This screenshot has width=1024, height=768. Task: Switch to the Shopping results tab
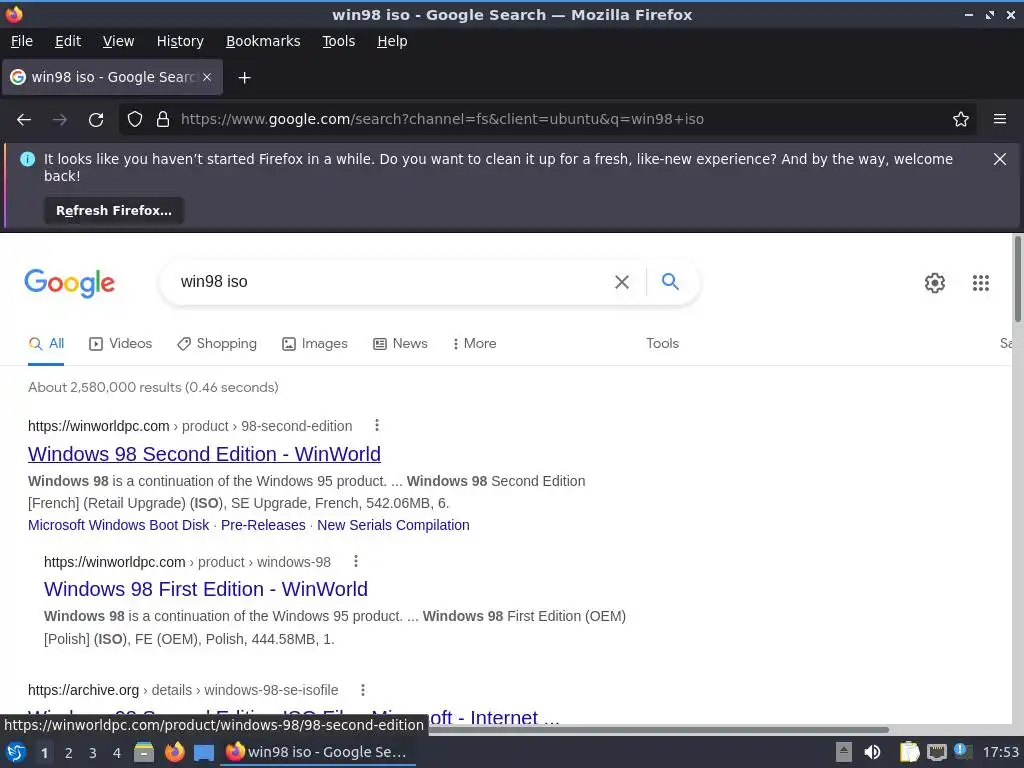click(x=217, y=344)
